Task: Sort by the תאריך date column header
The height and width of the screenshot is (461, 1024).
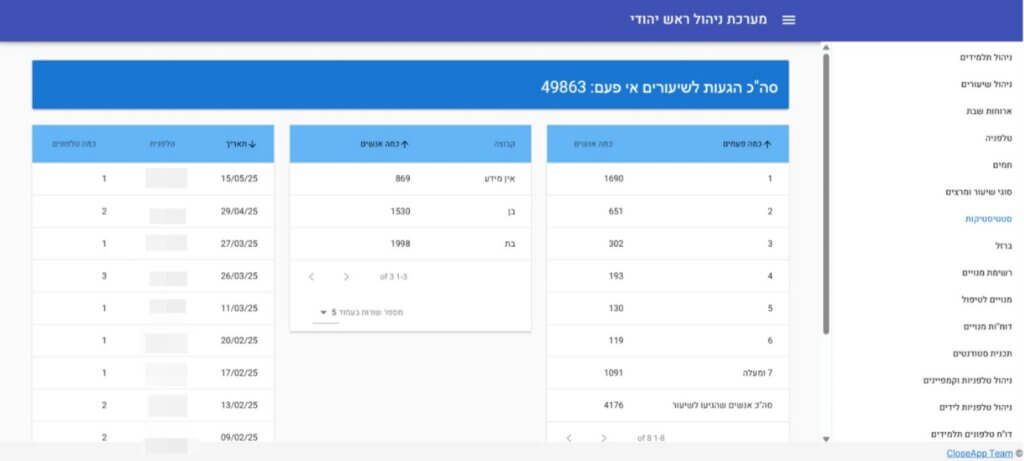Action: point(241,144)
